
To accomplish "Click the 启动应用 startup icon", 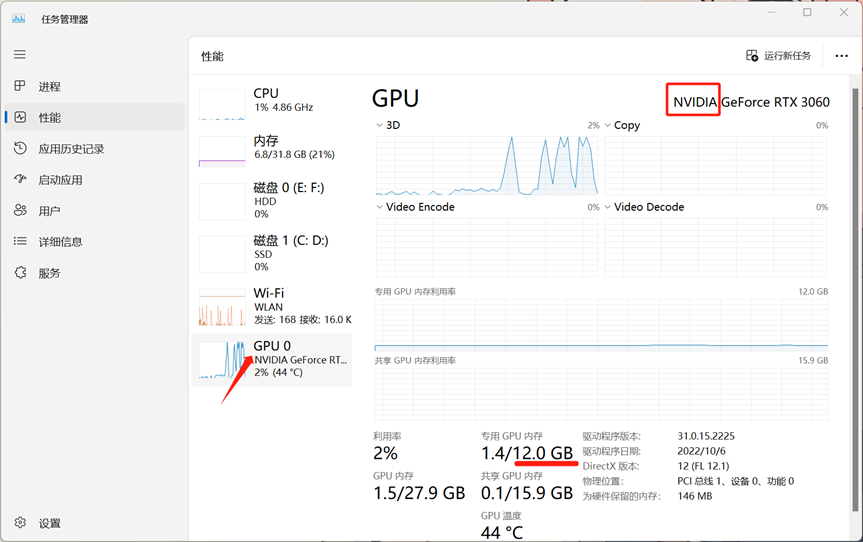I will pos(20,179).
